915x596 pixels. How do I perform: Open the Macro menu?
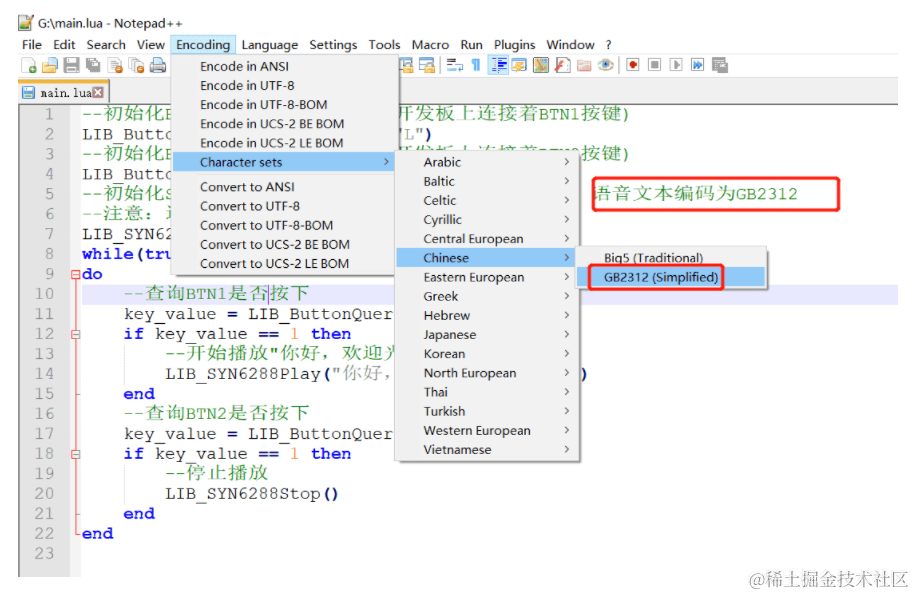pyautogui.click(x=430, y=45)
